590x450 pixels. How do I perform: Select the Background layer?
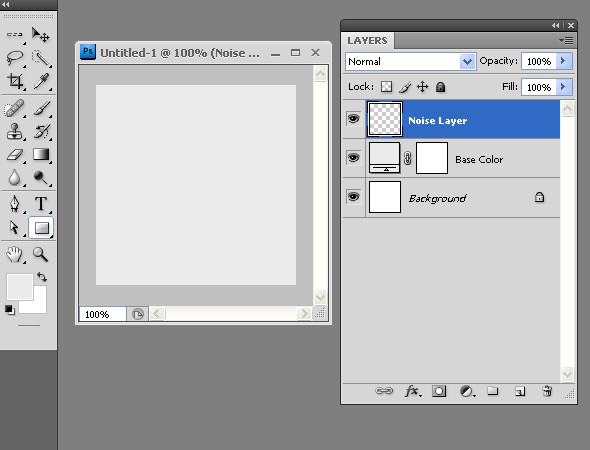[463, 198]
